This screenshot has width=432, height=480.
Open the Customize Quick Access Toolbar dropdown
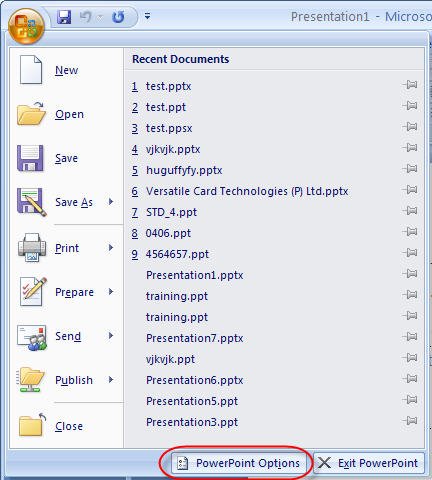coord(147,16)
